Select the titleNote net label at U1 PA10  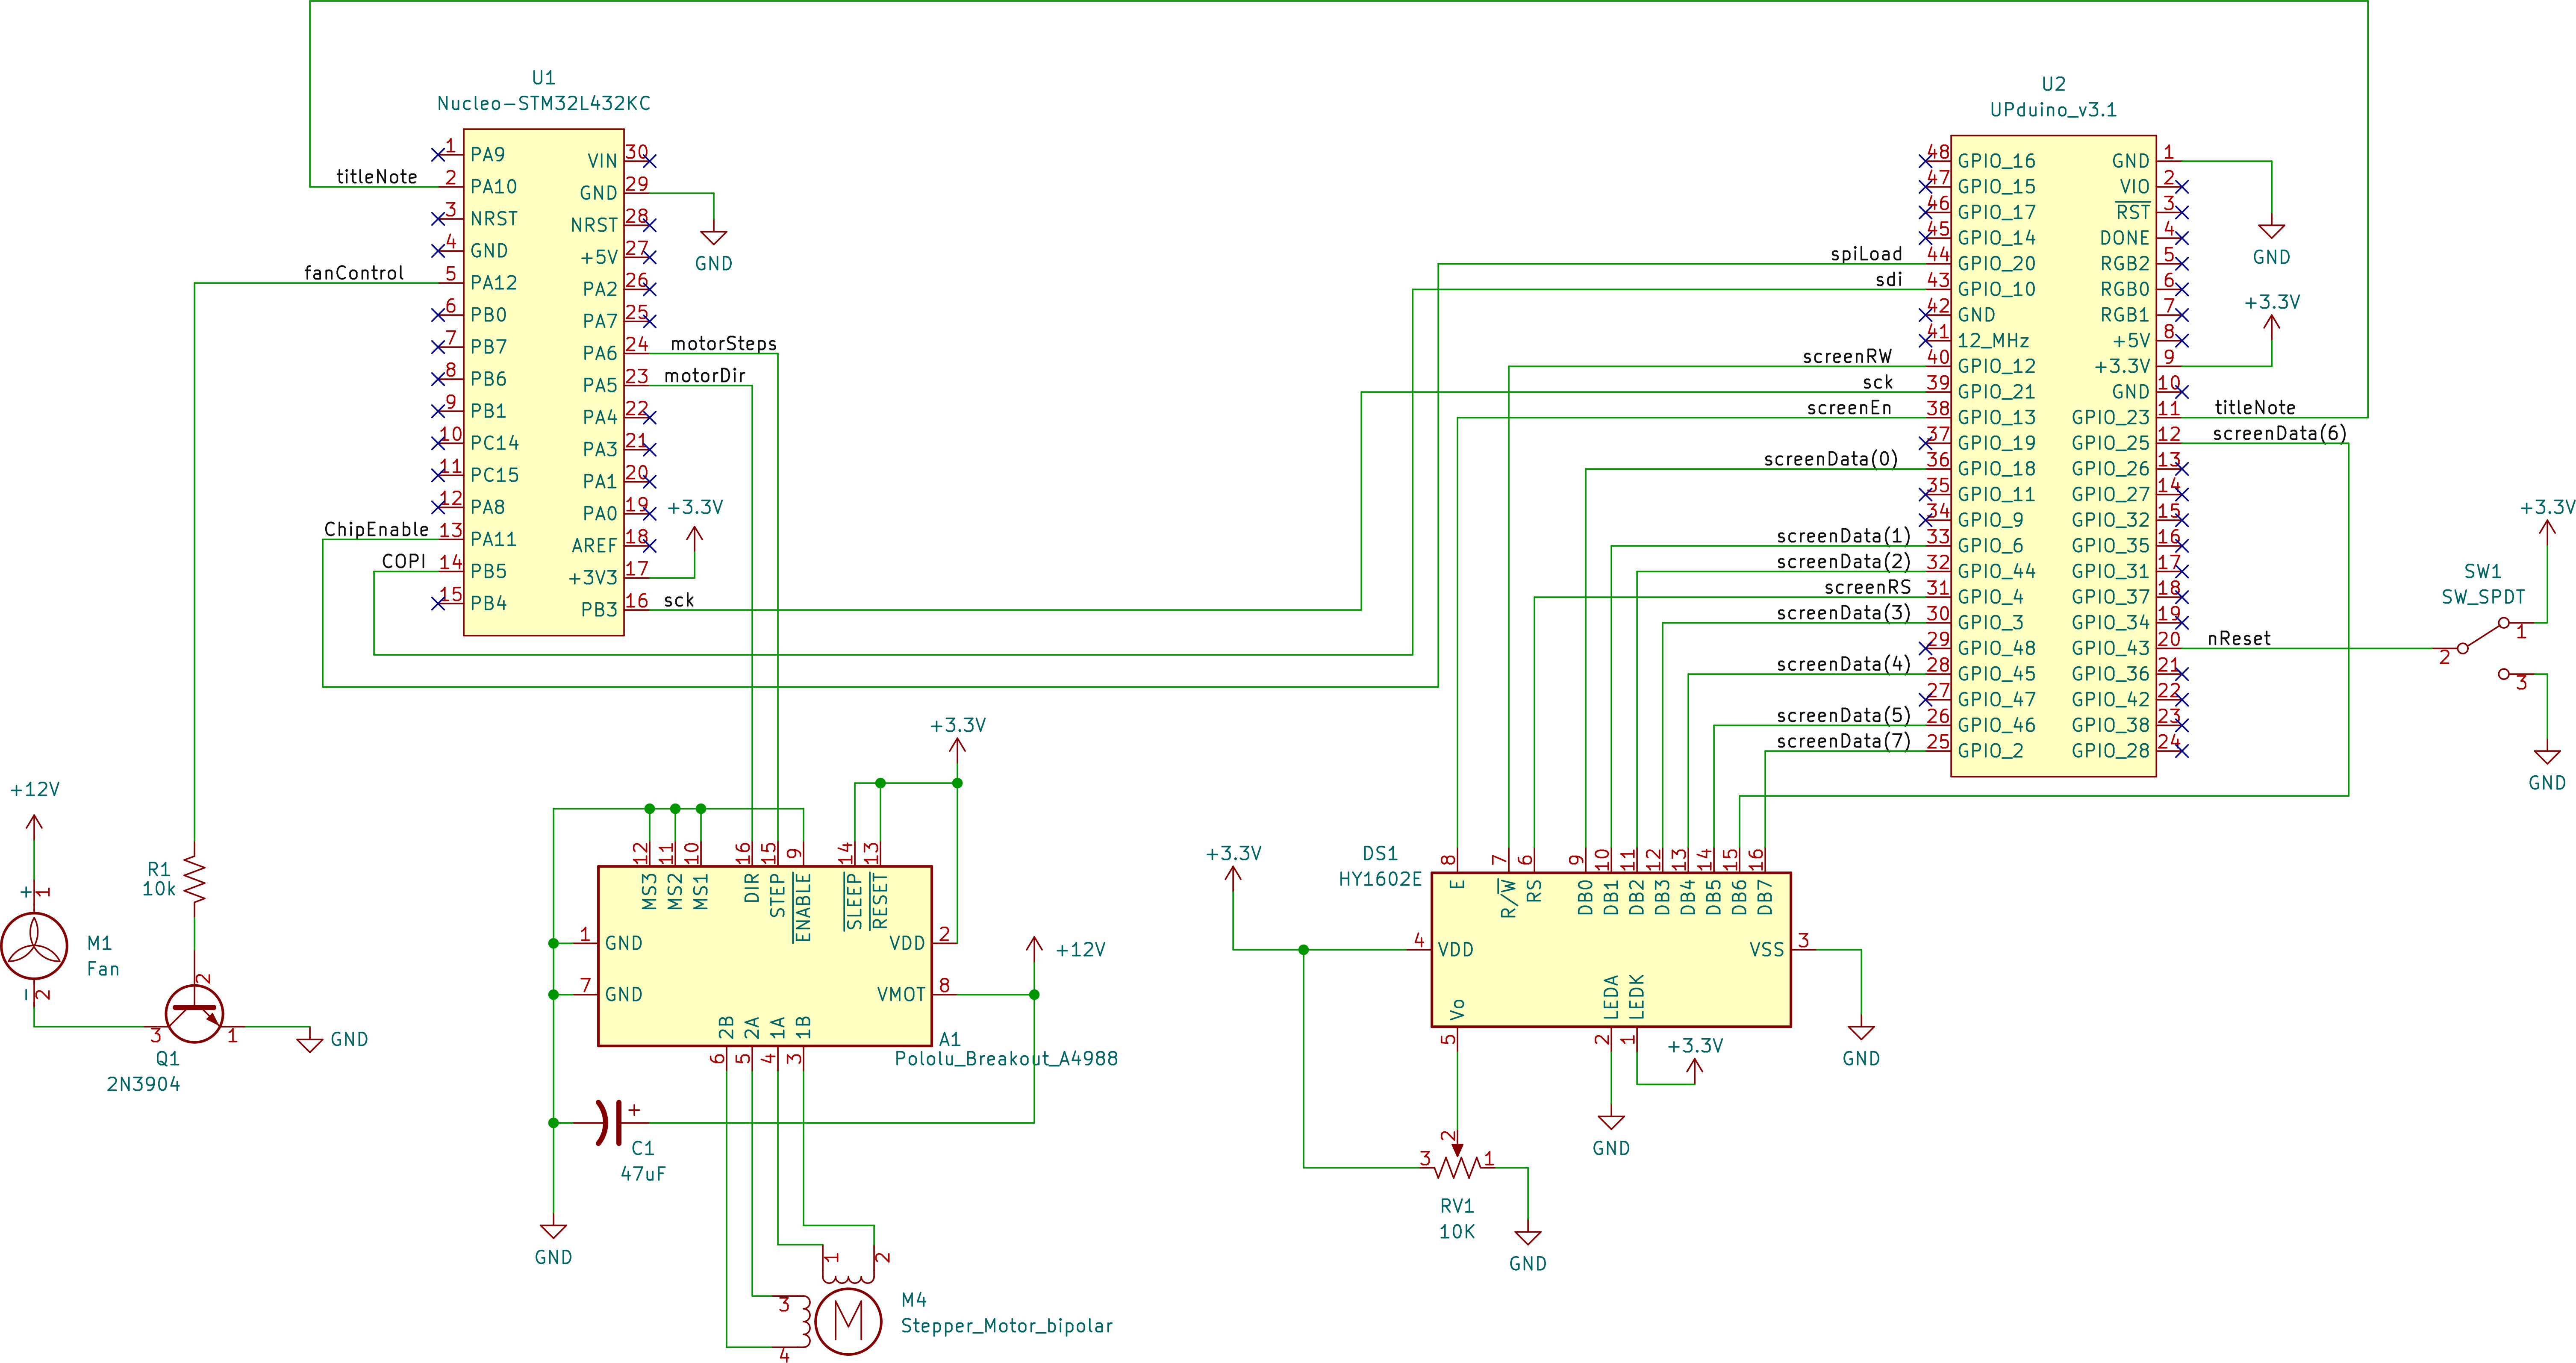coord(377,177)
